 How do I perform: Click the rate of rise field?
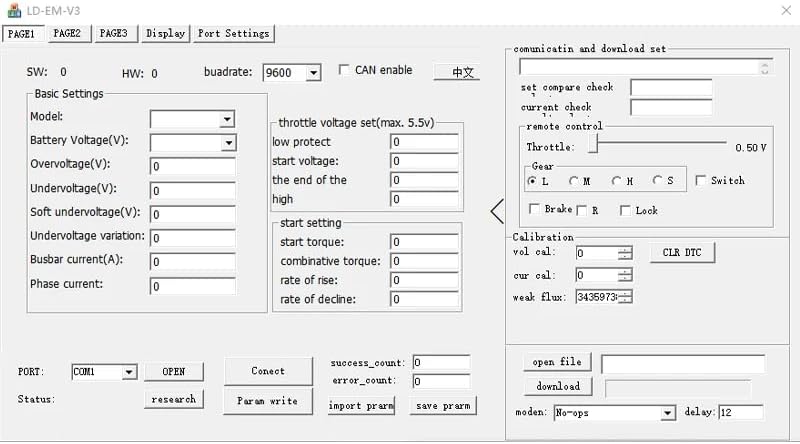coord(424,280)
